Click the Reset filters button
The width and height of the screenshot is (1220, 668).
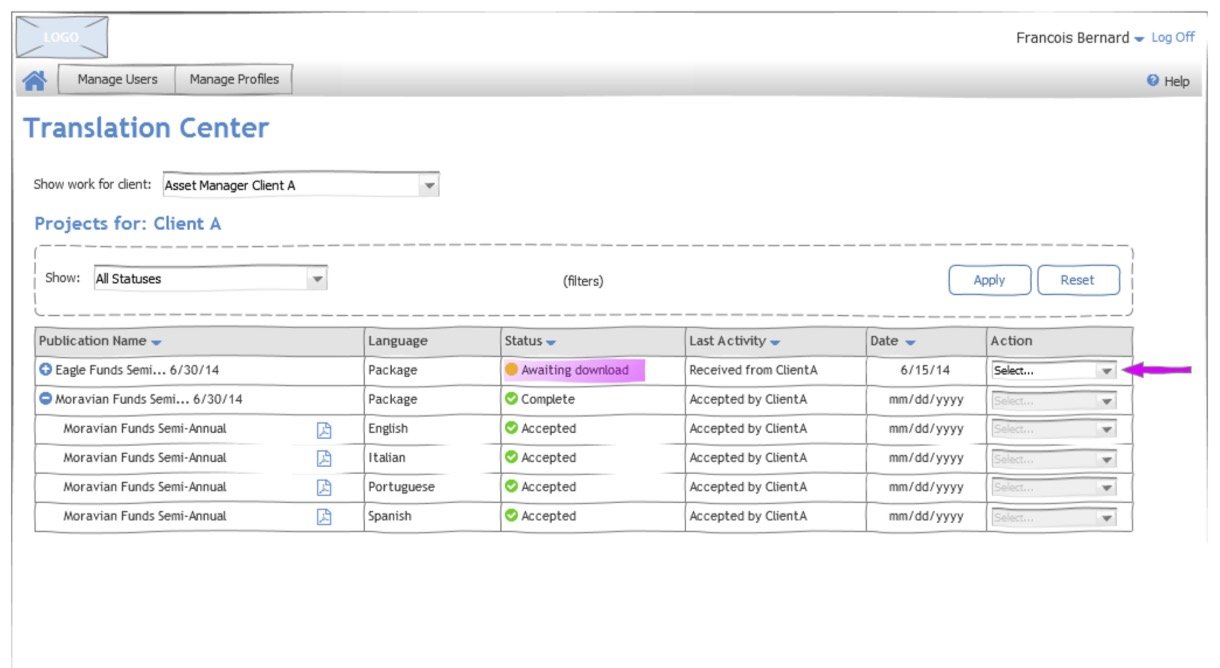tap(1077, 280)
